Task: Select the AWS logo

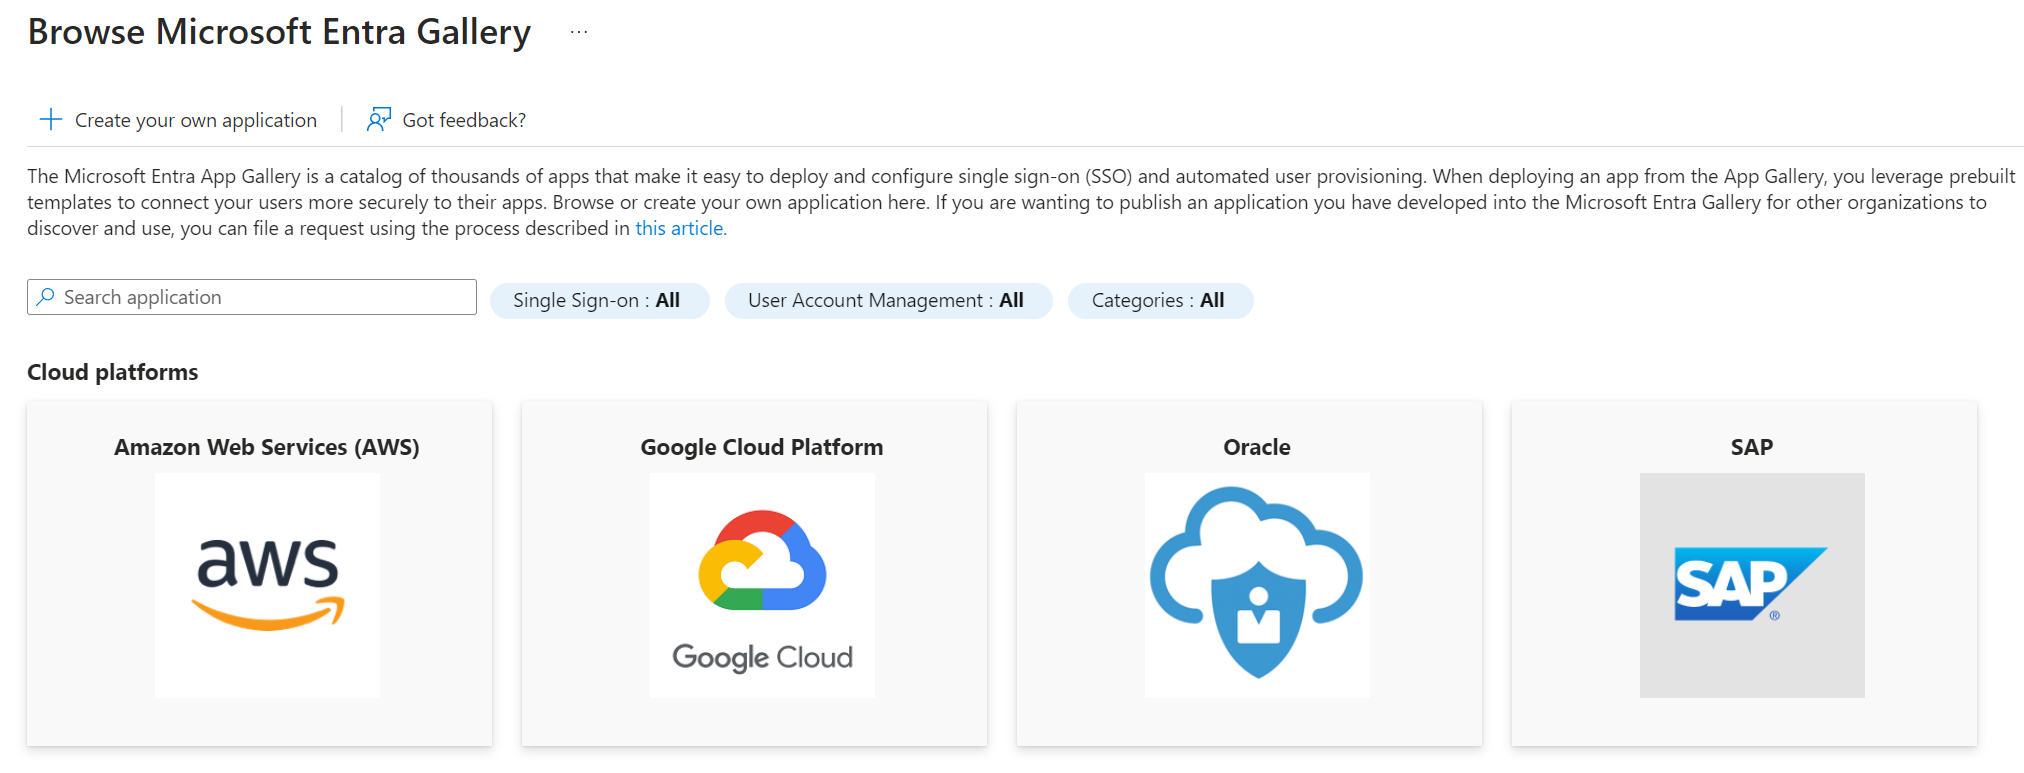Action: tap(268, 585)
